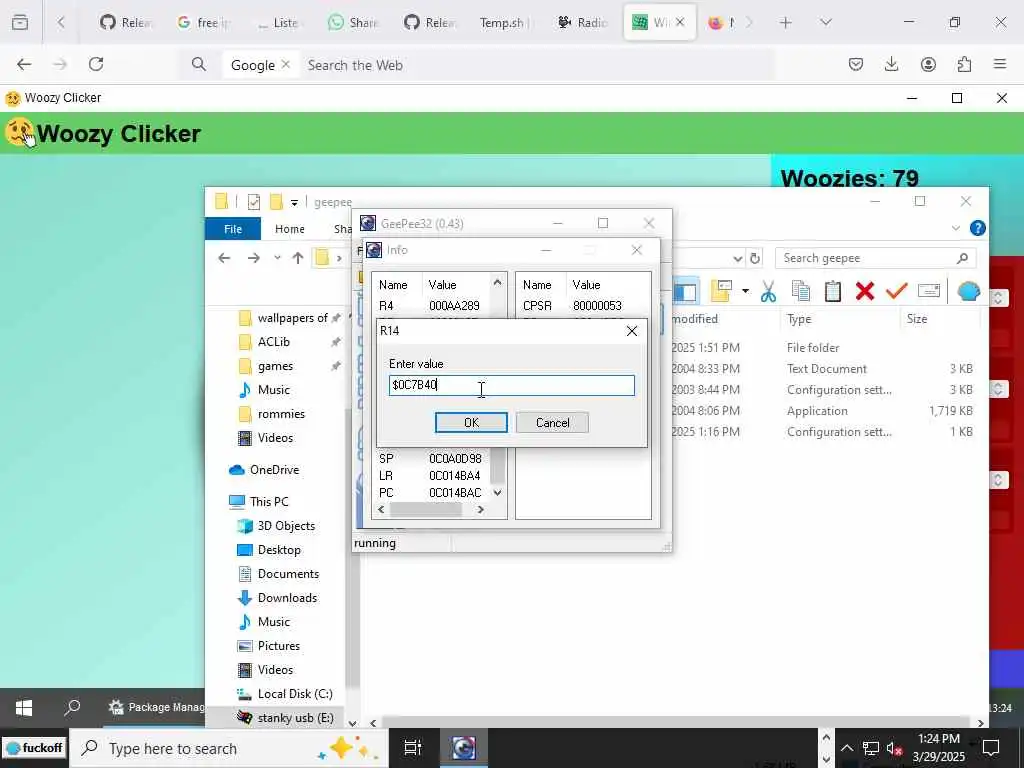Go forward in File Explorer
Viewport: 1024px width, 768px height.
(253, 258)
